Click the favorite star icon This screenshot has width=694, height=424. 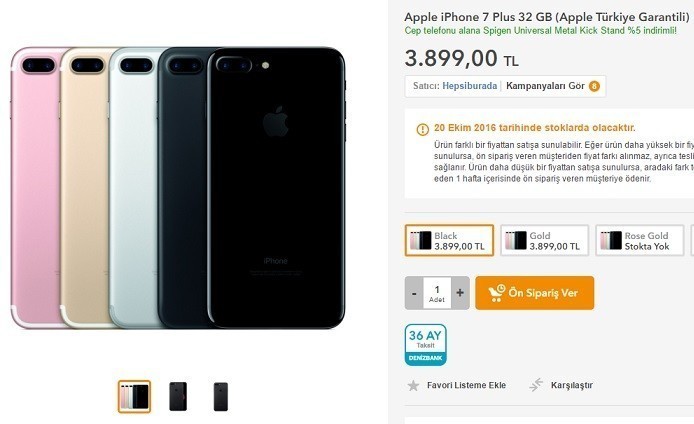point(413,385)
